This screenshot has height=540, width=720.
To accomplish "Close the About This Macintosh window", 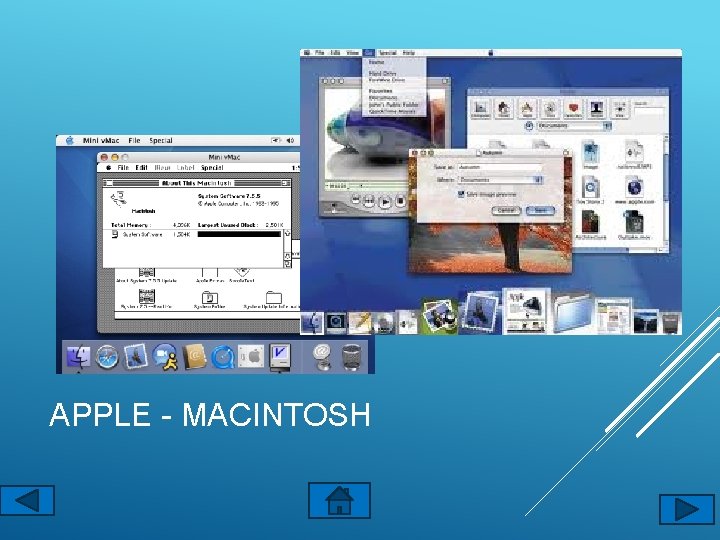I will [x=108, y=183].
